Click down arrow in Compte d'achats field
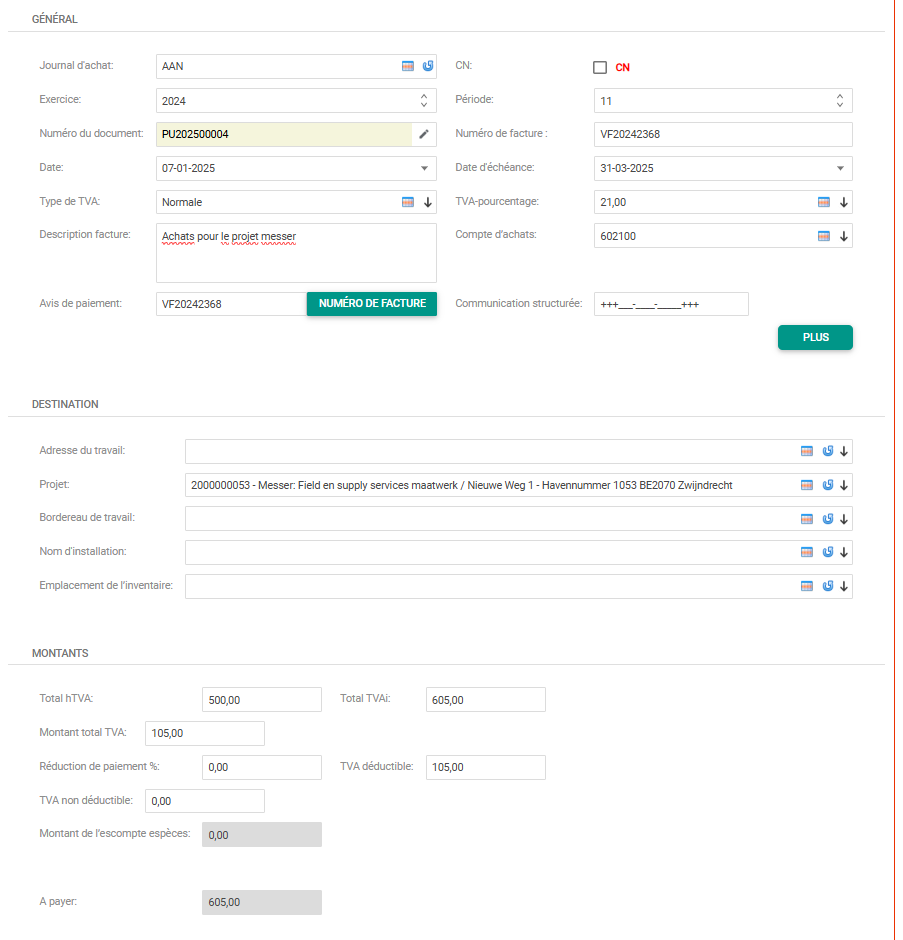903x940 pixels. [844, 236]
